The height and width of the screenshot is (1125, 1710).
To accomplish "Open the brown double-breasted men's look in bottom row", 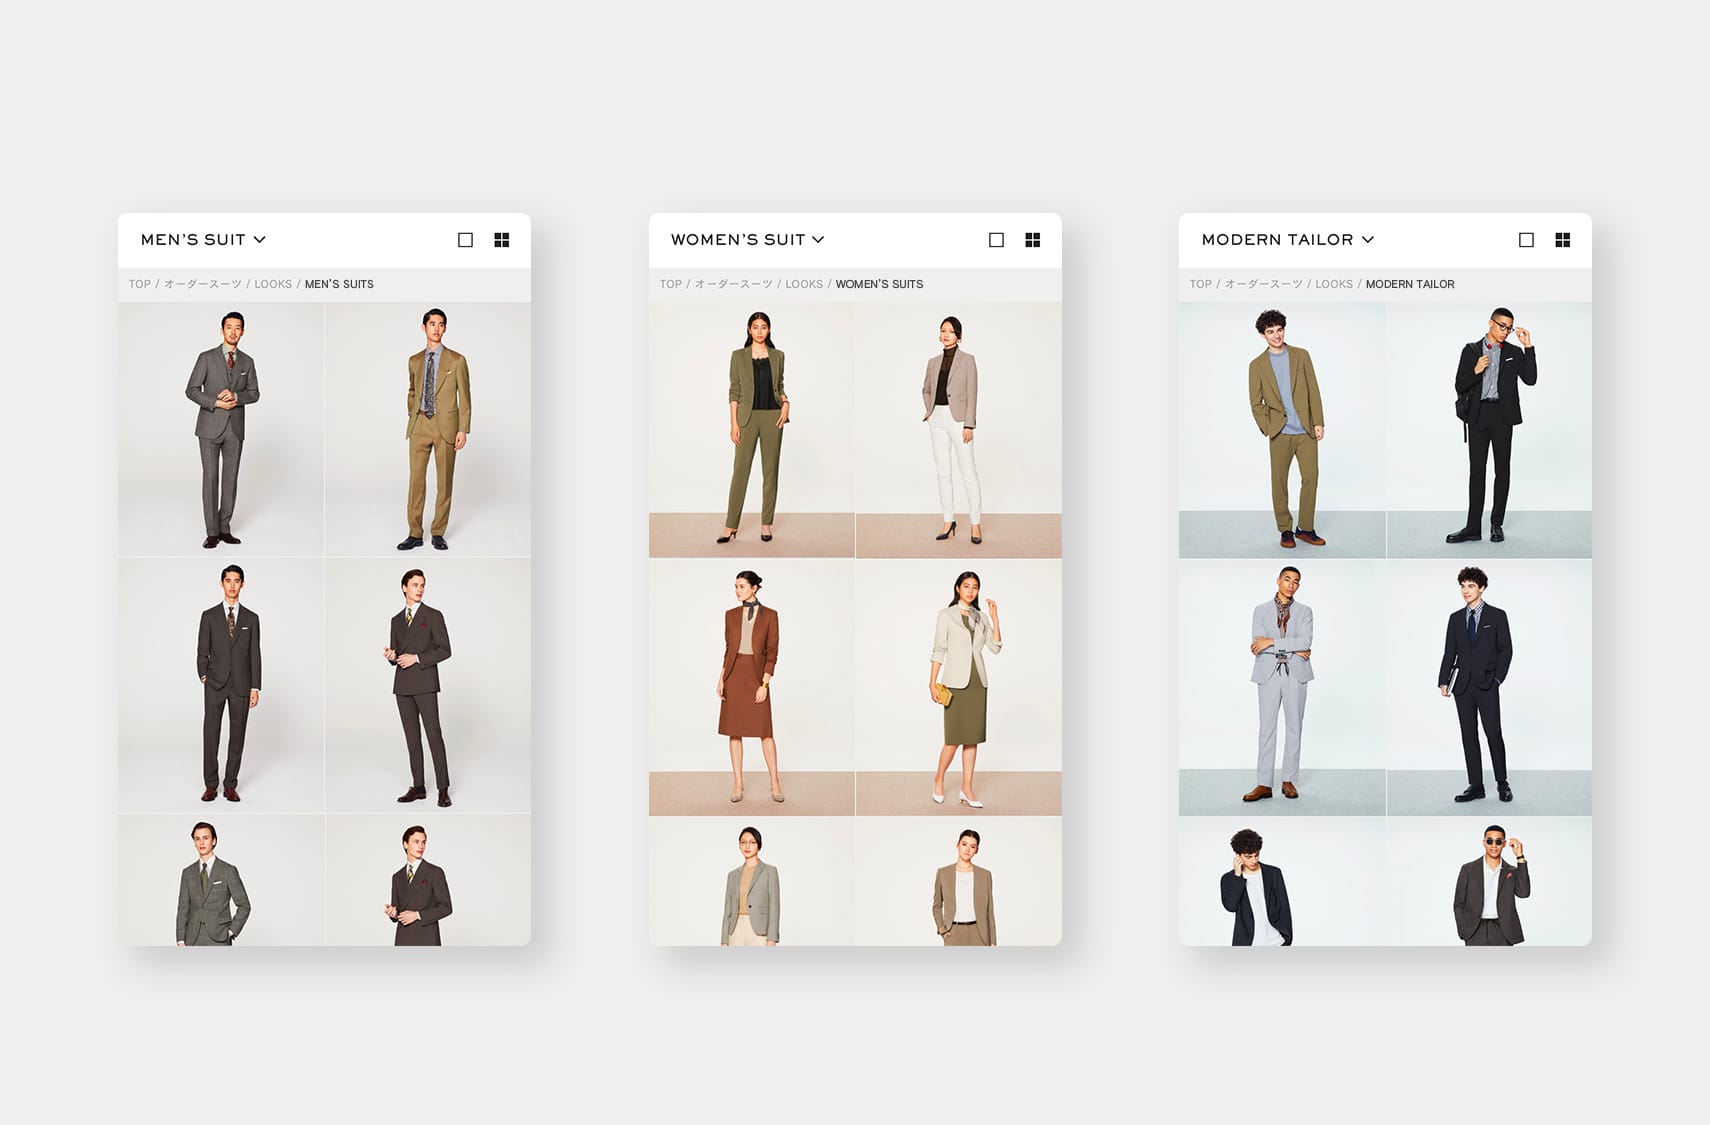I will pos(428,880).
